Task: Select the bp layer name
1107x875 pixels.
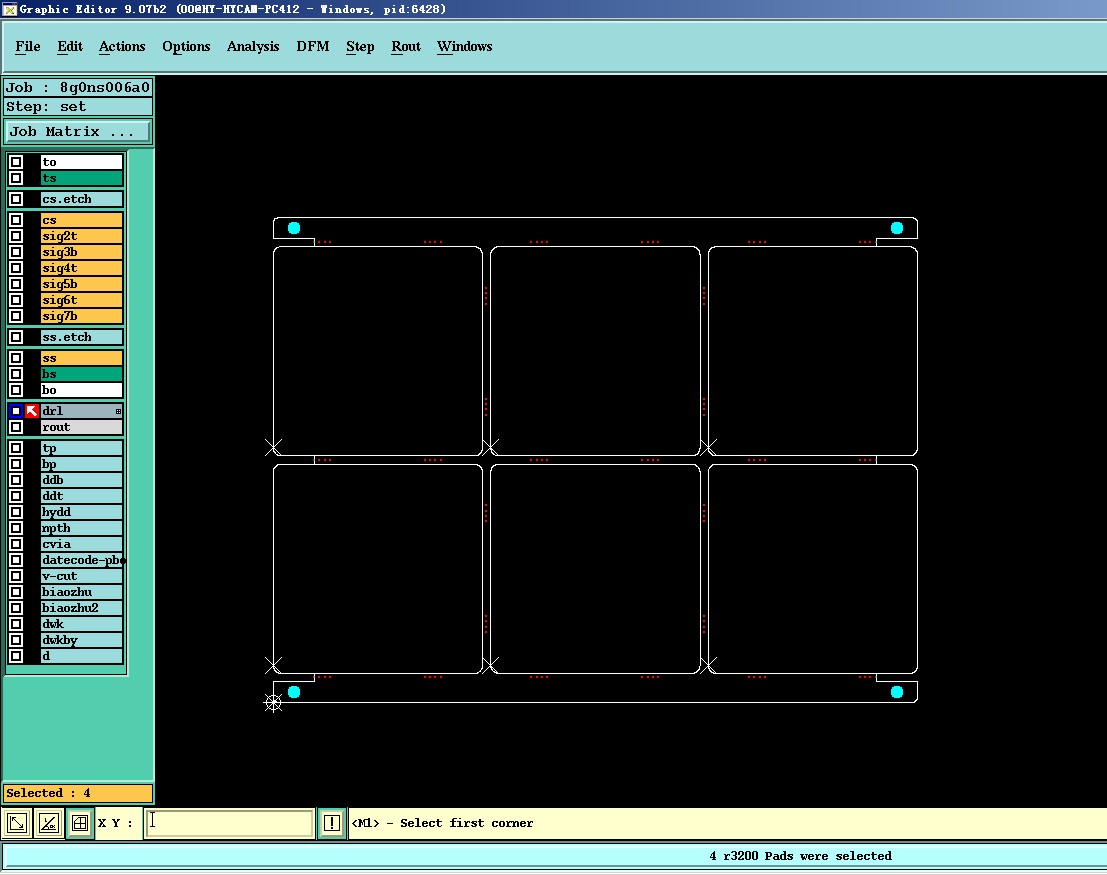Action: pyautogui.click(x=81, y=464)
